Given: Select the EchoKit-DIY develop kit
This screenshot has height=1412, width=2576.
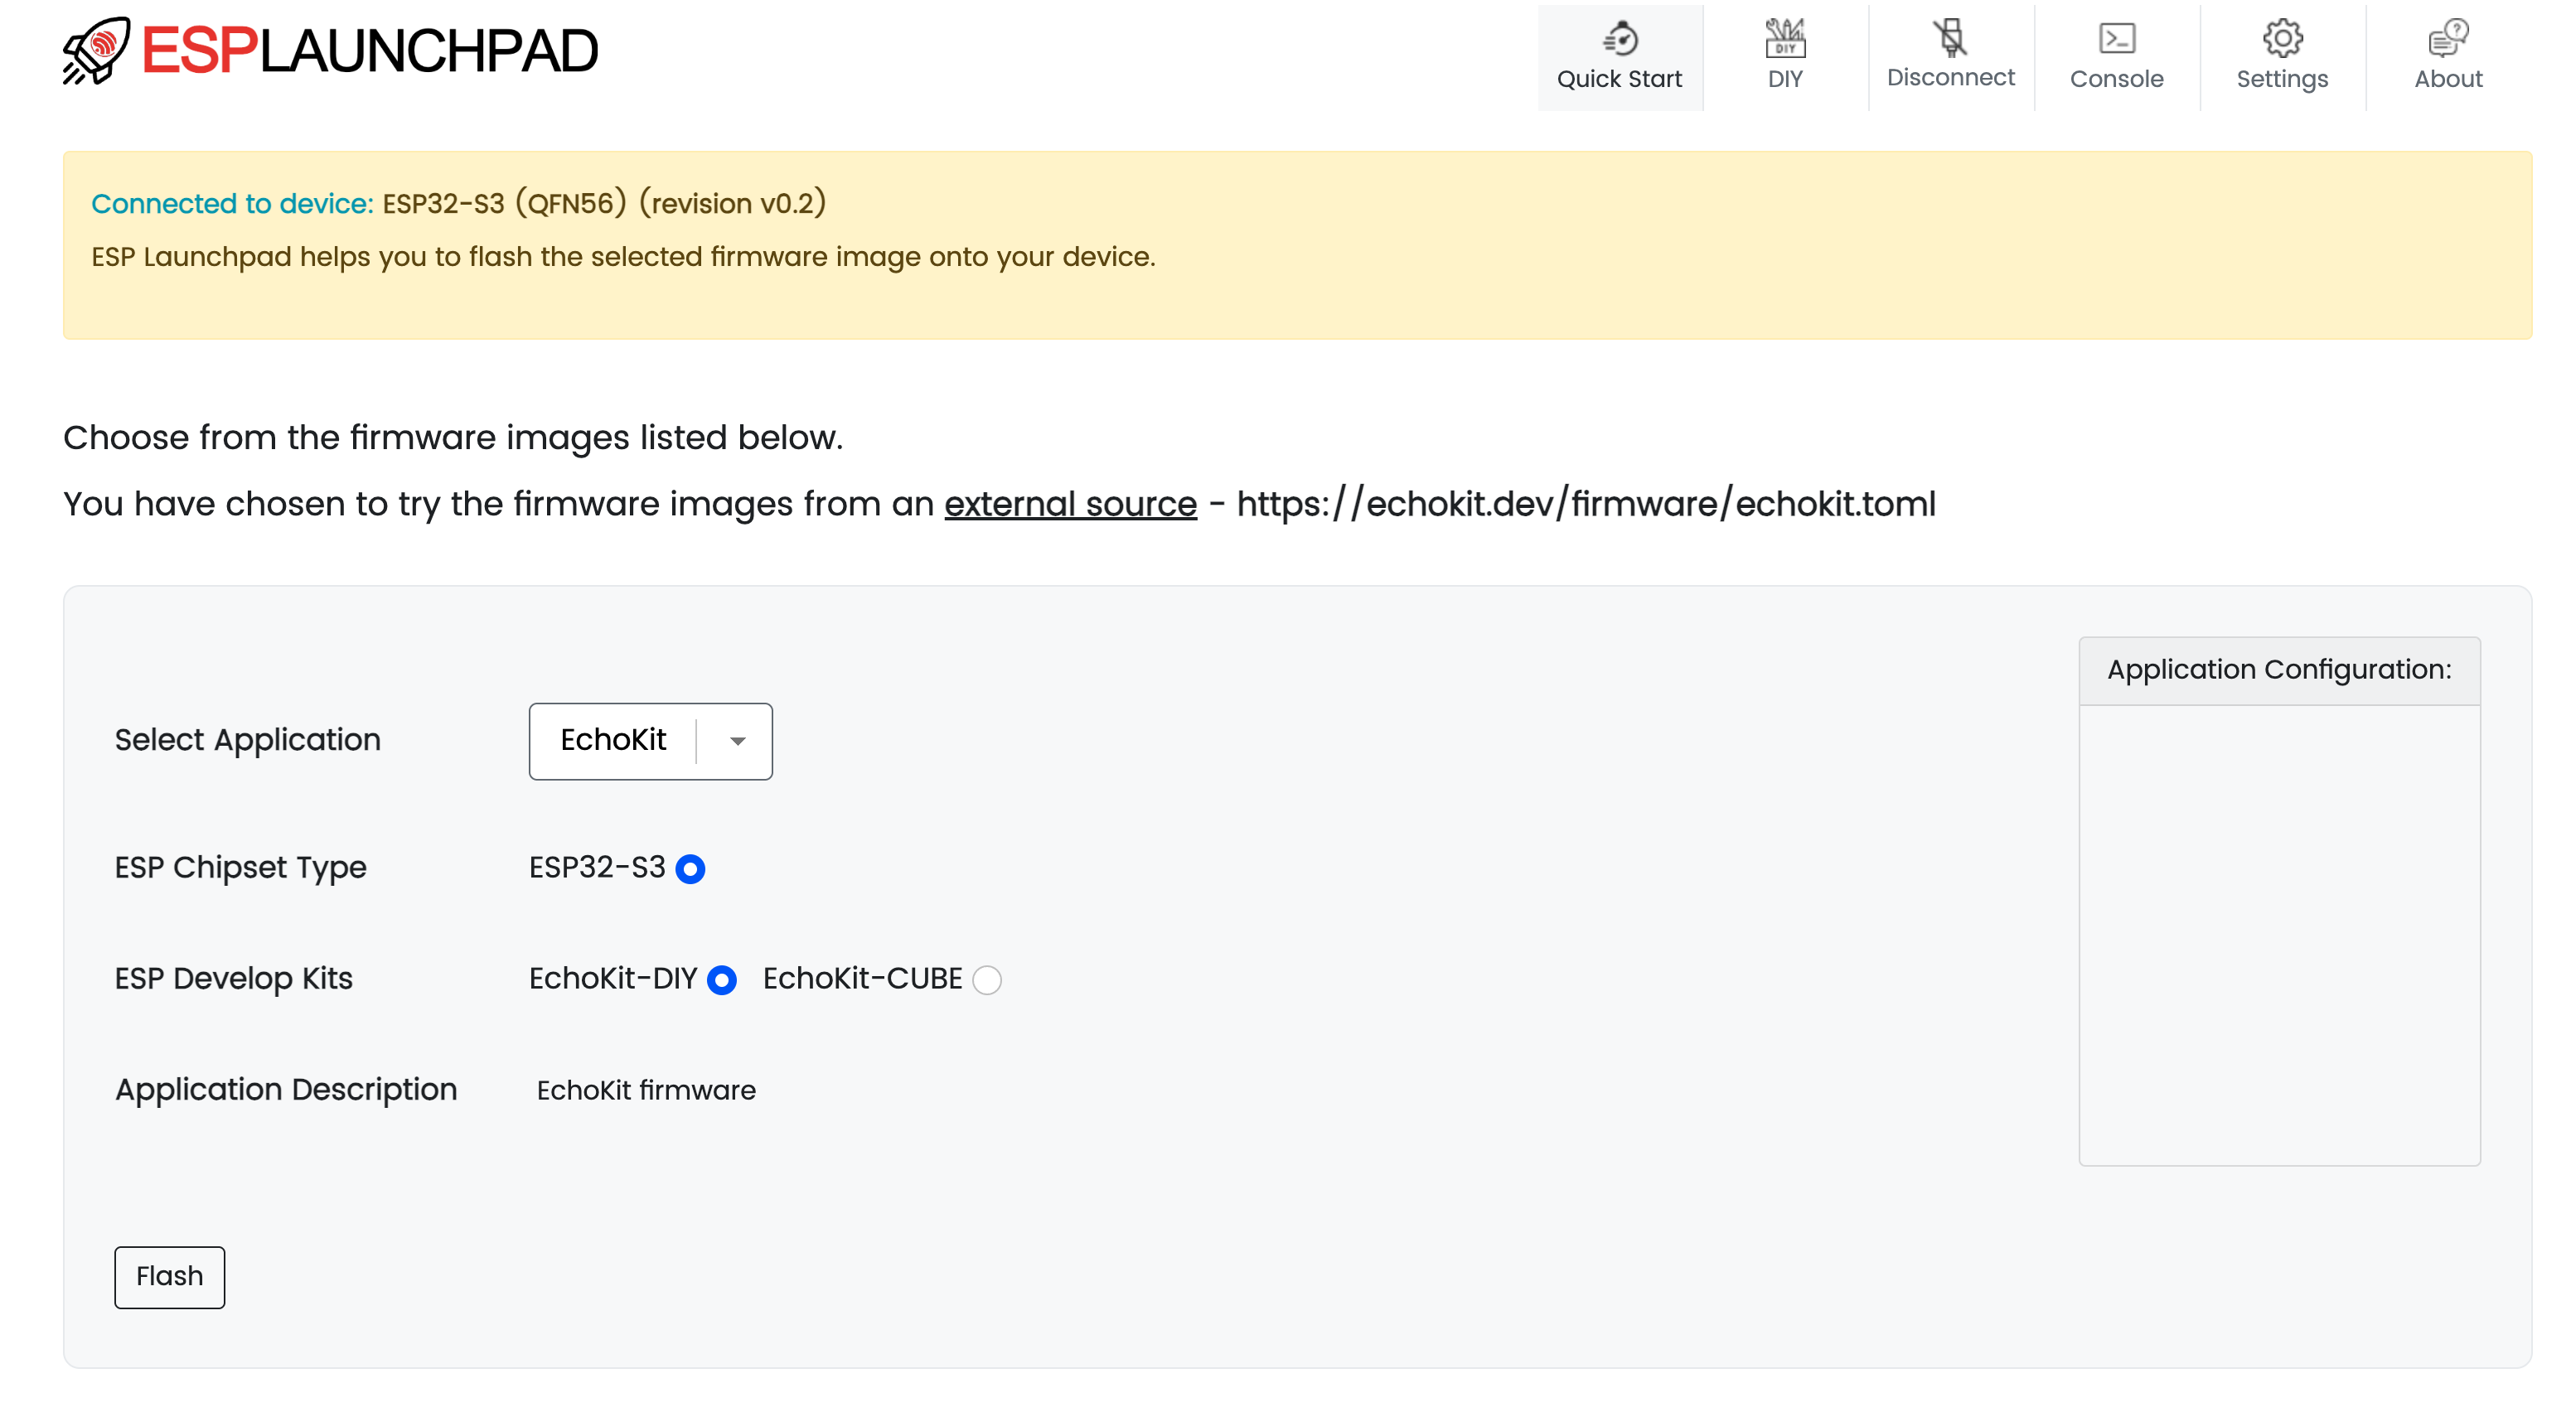Looking at the screenshot, I should tap(721, 979).
